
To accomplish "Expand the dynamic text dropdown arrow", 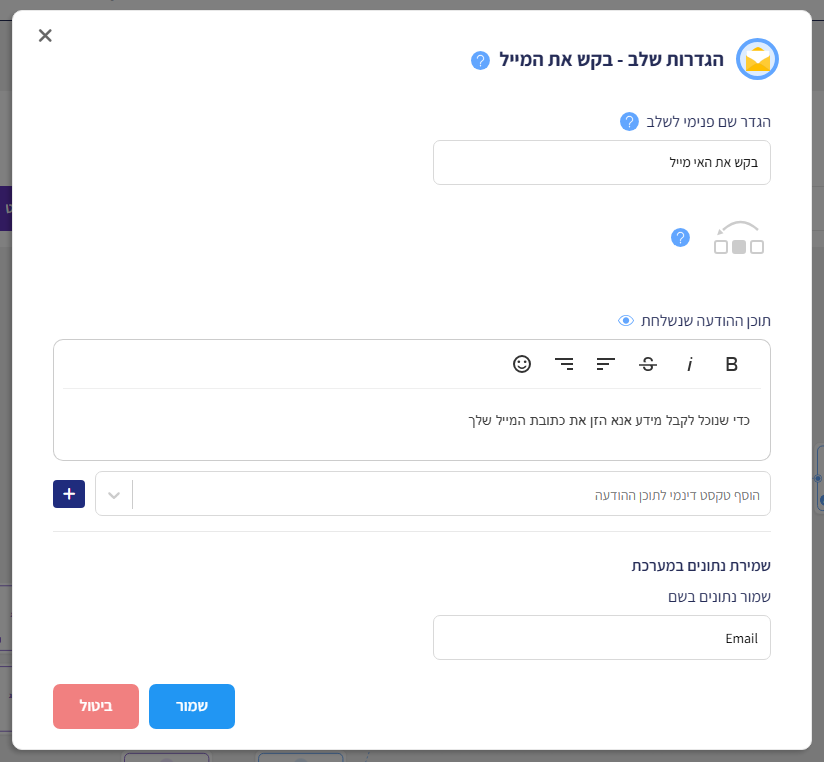I will 114,495.
